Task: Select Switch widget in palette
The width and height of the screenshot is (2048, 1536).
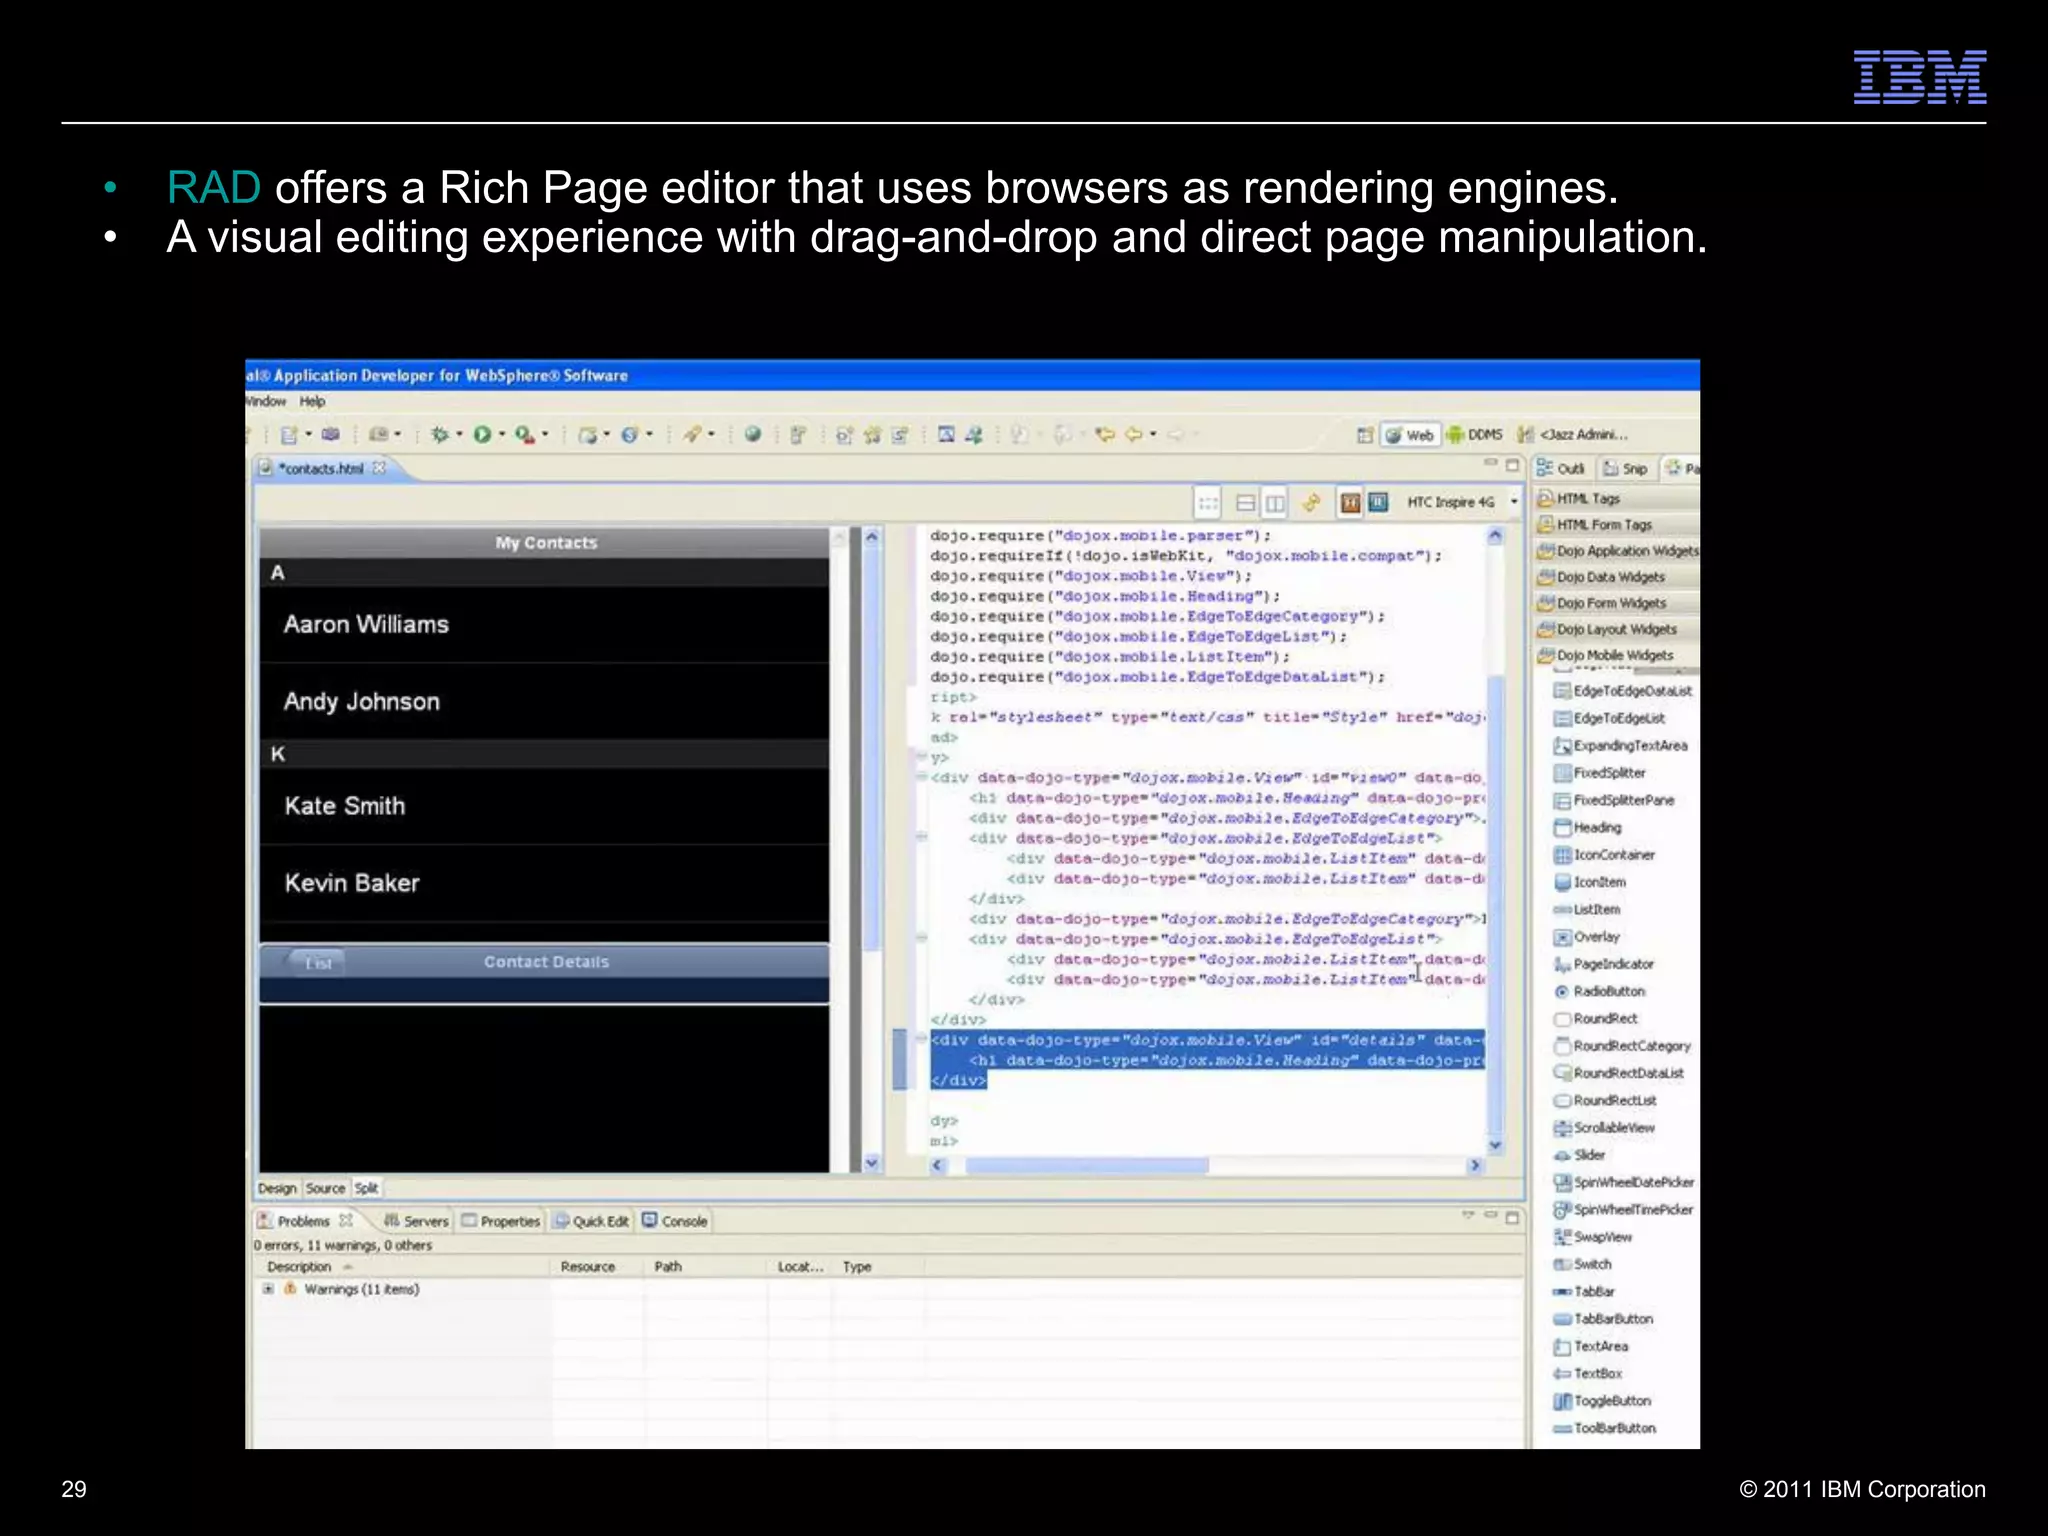Action: [1582, 1264]
